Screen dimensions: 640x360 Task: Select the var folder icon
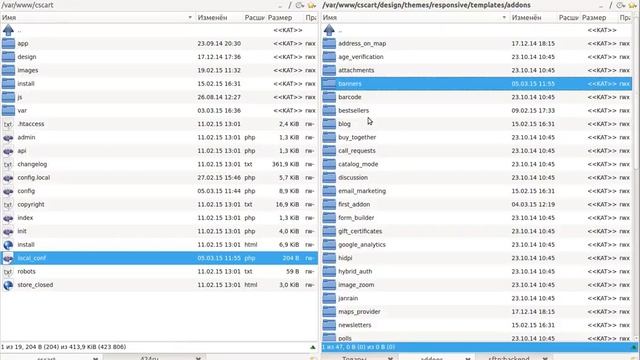8,111
